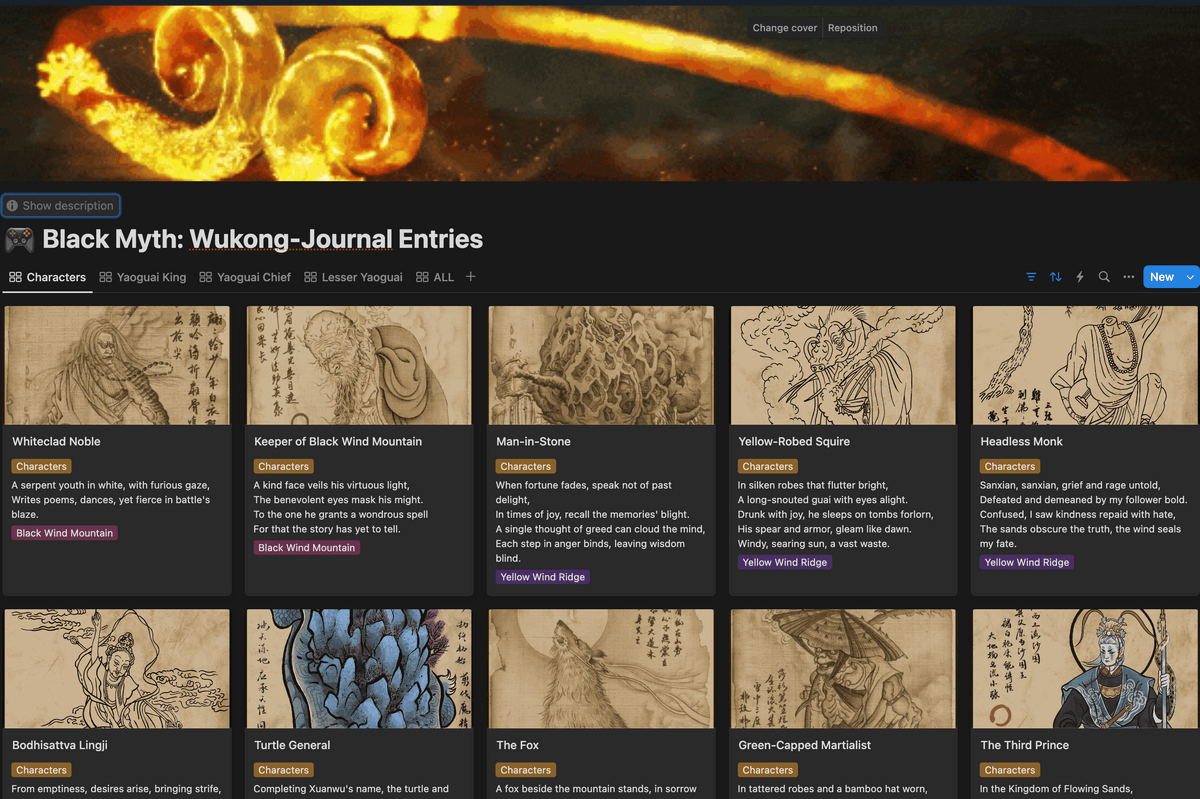Open Keeper of Black Wind Mountain thumbnail
This screenshot has height=799, width=1200.
coord(359,366)
